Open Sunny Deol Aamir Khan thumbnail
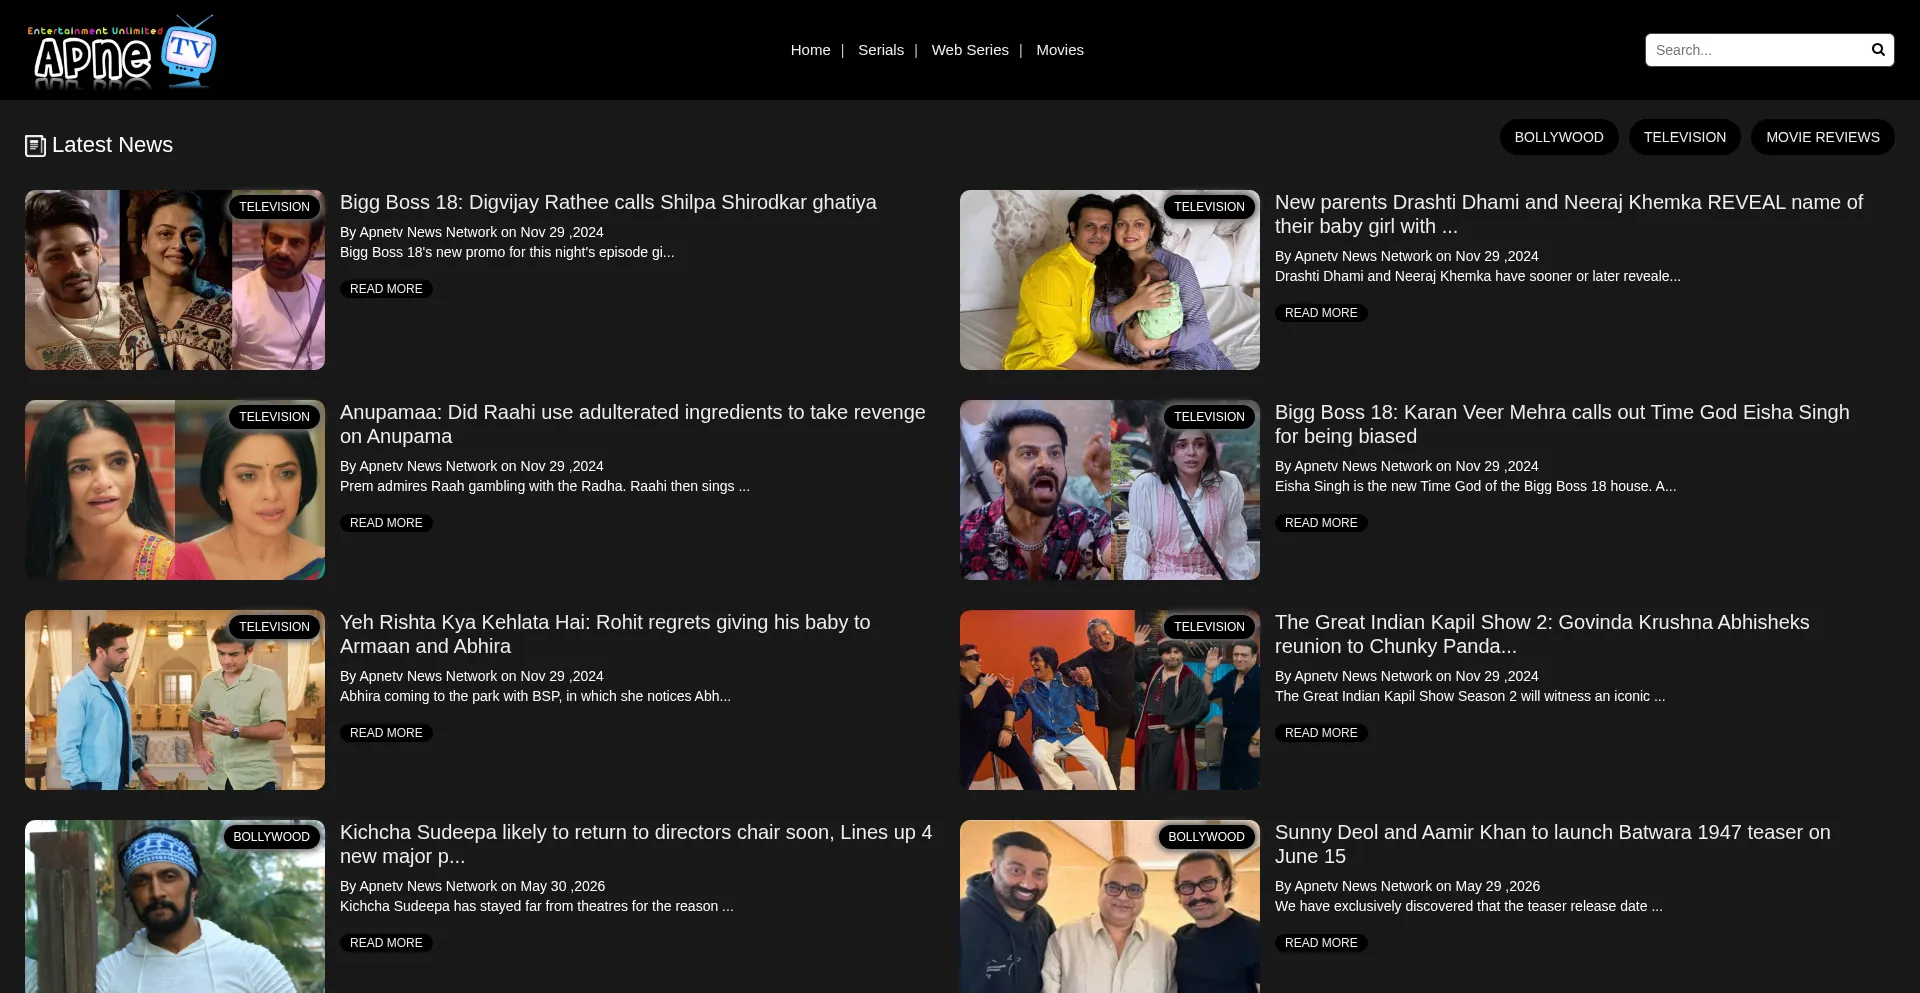Screen dimensions: 1920x993 coord(1110,906)
